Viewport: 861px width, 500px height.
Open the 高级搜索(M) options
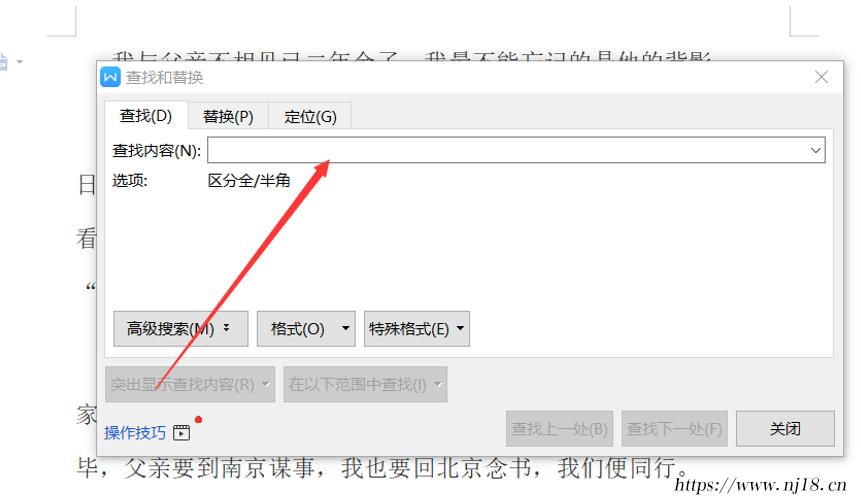tap(181, 329)
